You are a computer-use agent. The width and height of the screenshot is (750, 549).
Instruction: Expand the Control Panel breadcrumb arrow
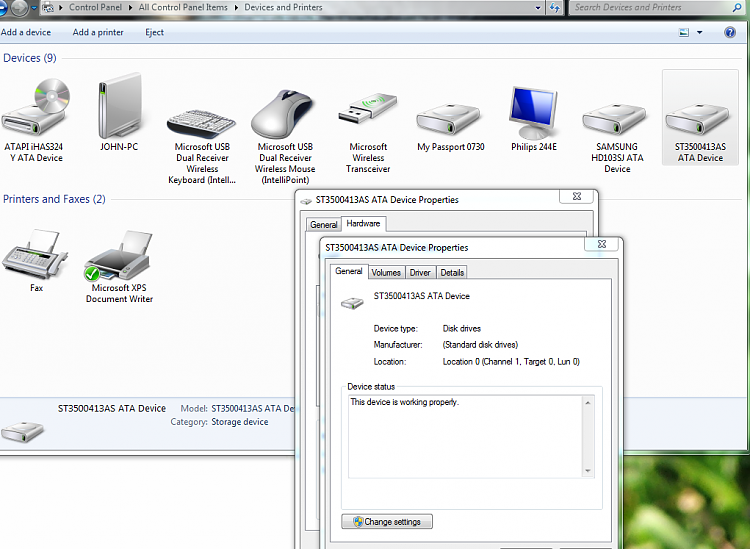point(130,8)
